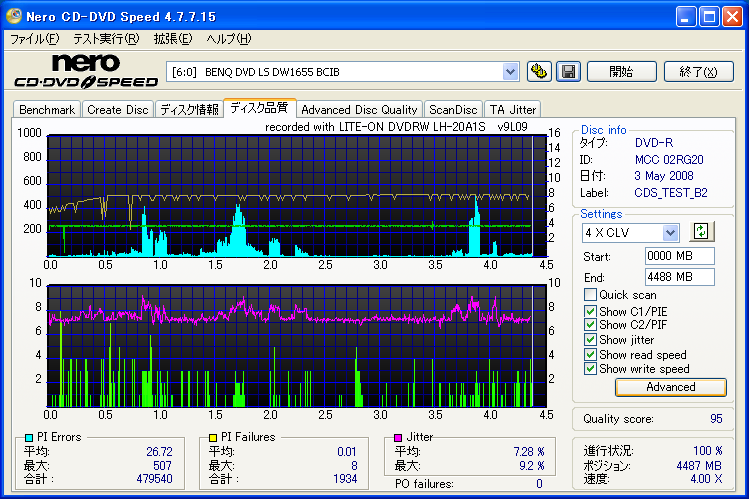Viewport: 749px width, 499px height.
Task: Expand the 4 X CLV speed dropdown
Action: click(670, 232)
